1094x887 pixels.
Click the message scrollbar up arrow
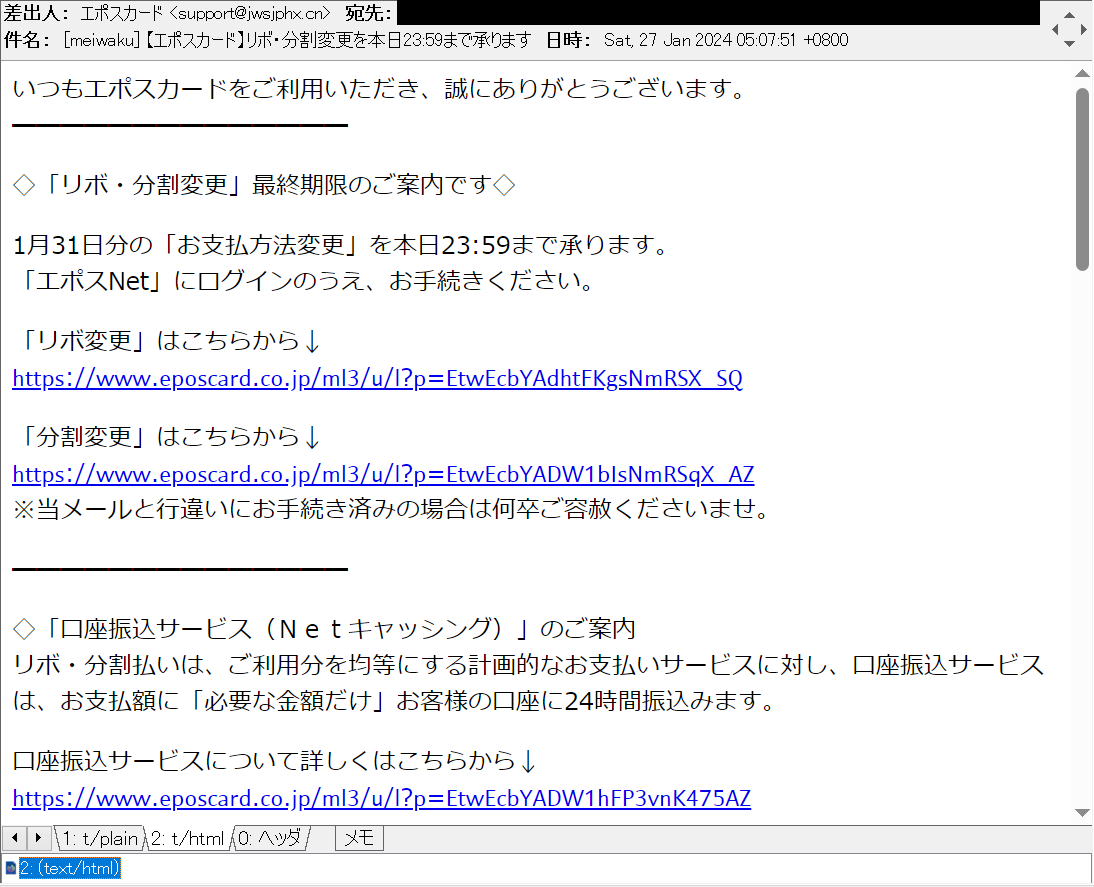1082,73
